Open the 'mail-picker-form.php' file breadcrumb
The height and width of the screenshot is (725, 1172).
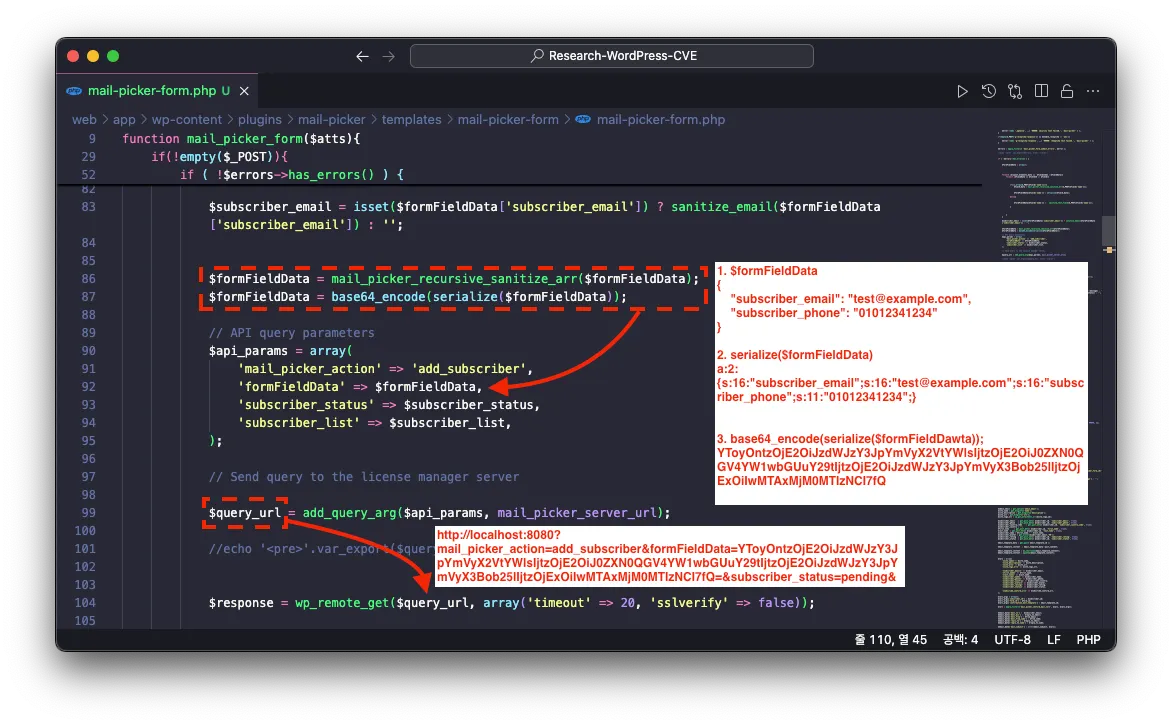(x=661, y=120)
